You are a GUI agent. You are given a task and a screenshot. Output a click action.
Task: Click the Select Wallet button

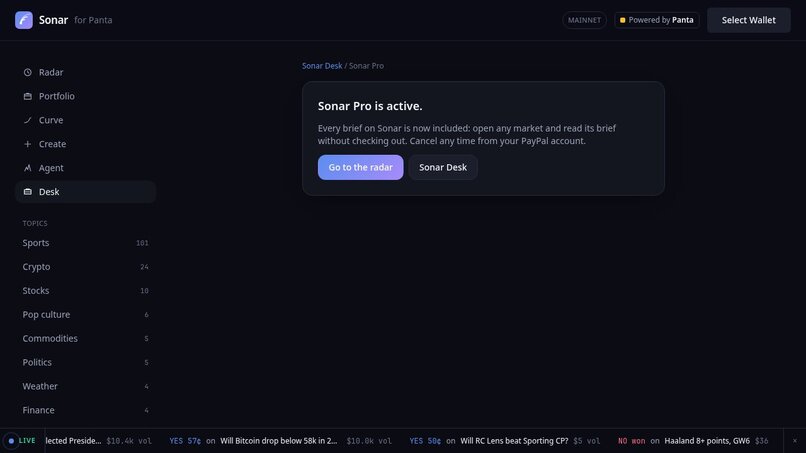coord(748,20)
